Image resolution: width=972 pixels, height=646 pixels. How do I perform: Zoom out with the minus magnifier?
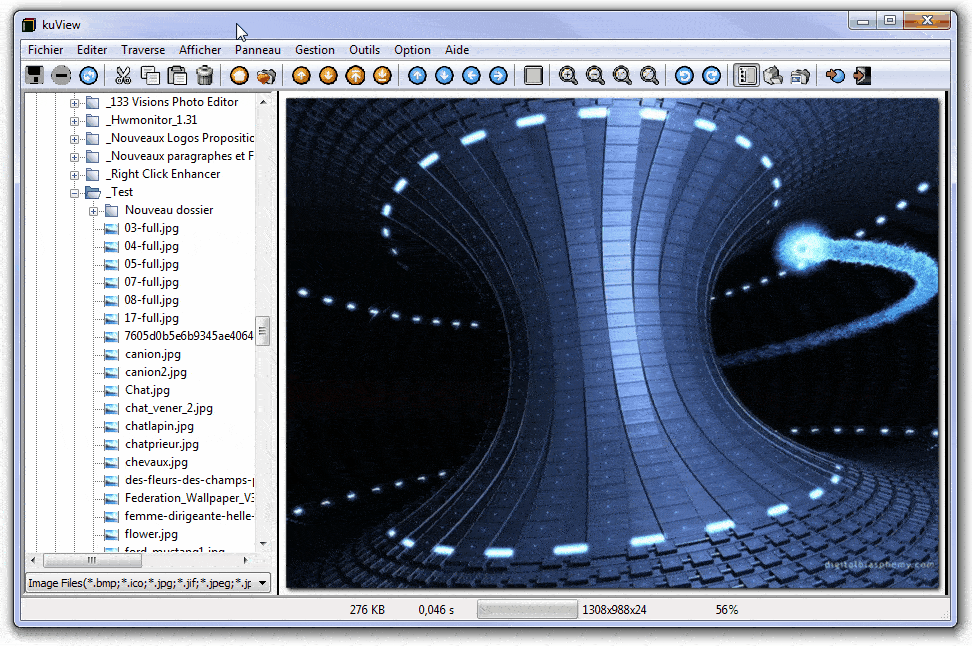pyautogui.click(x=595, y=76)
